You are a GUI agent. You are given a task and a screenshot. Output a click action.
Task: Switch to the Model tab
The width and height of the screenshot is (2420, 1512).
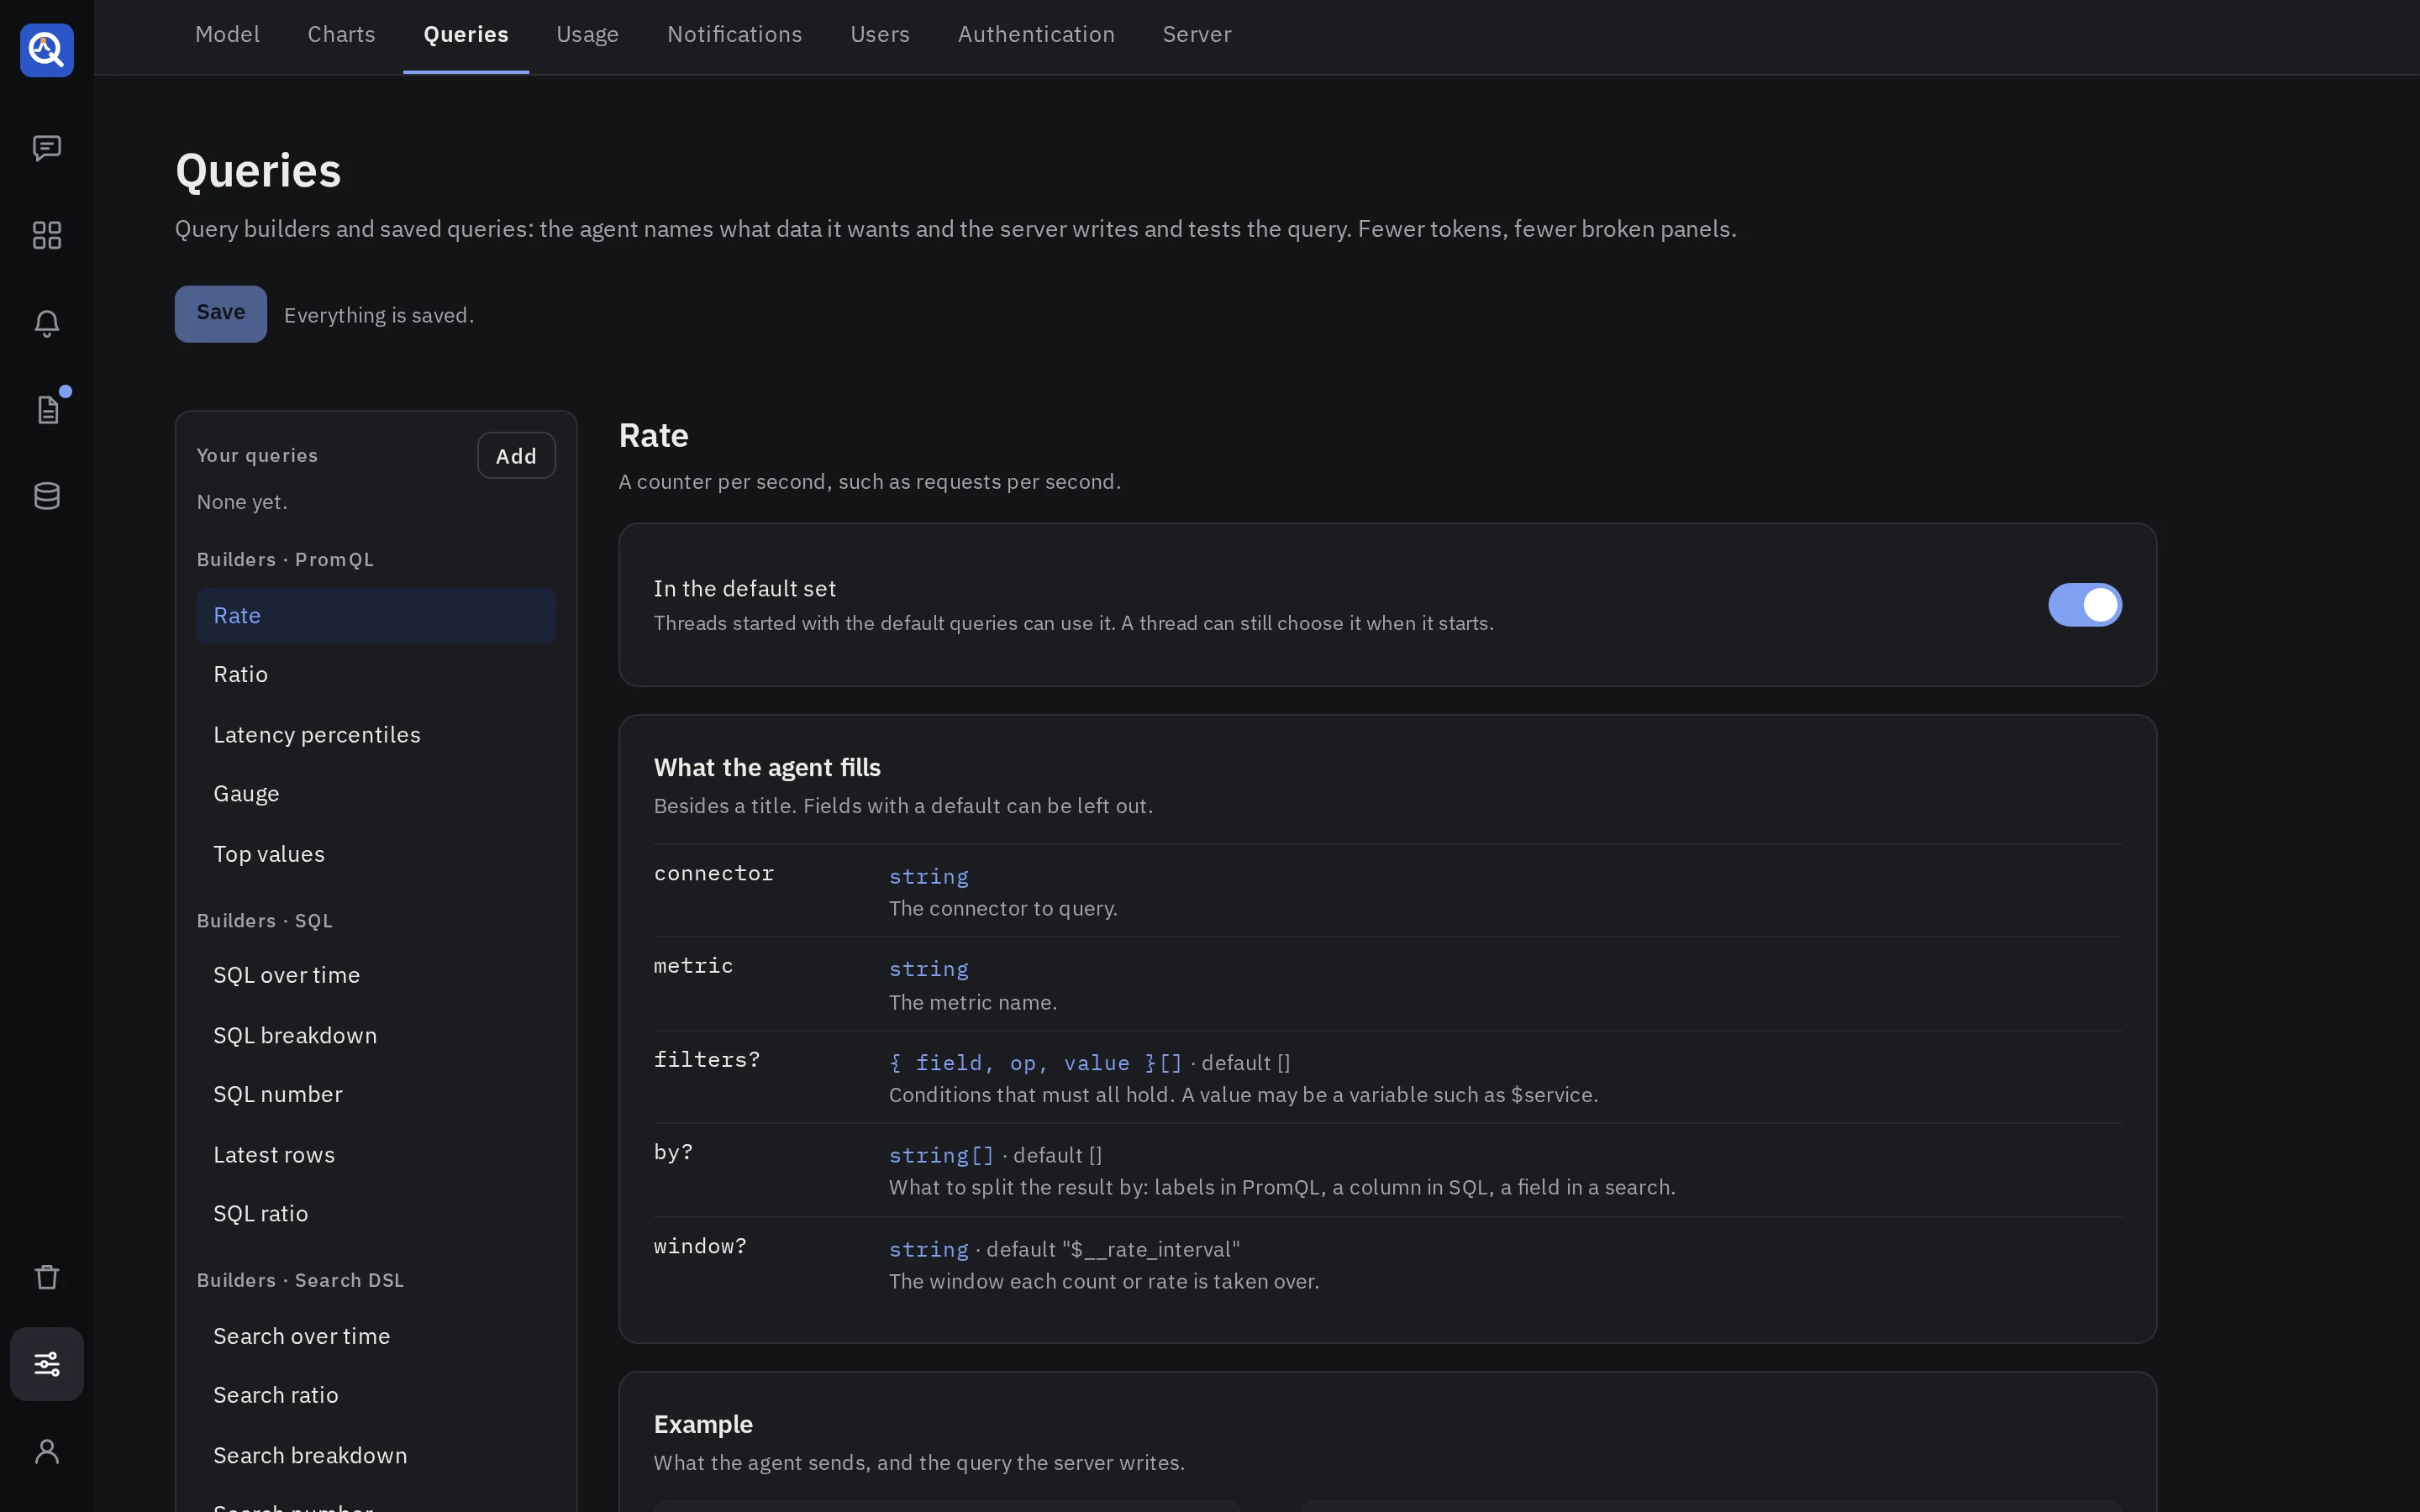pos(227,35)
